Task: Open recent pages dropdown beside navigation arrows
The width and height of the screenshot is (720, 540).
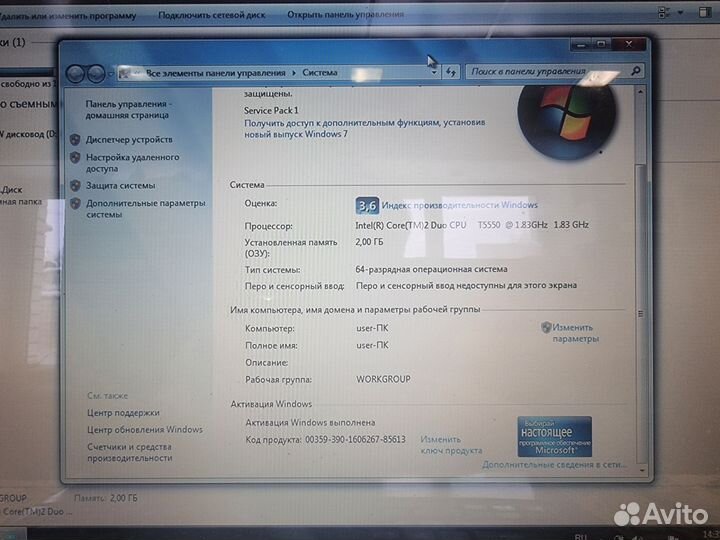Action: tap(110, 74)
